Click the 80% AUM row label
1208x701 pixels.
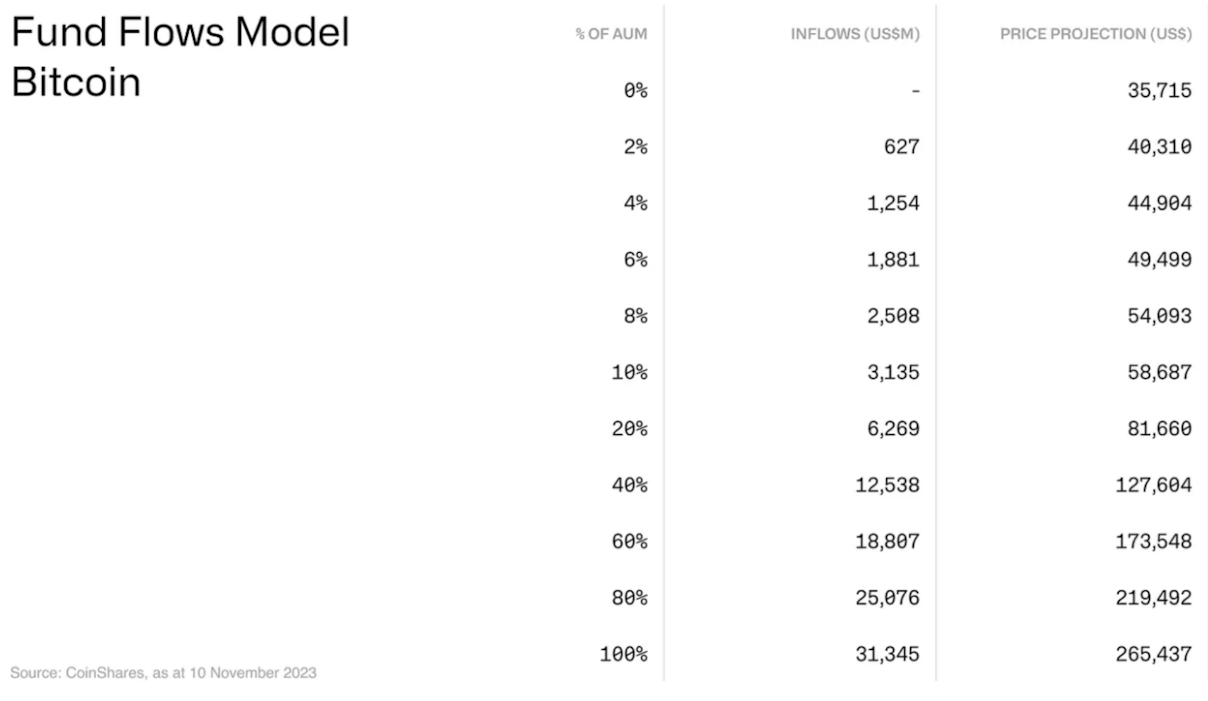(632, 599)
